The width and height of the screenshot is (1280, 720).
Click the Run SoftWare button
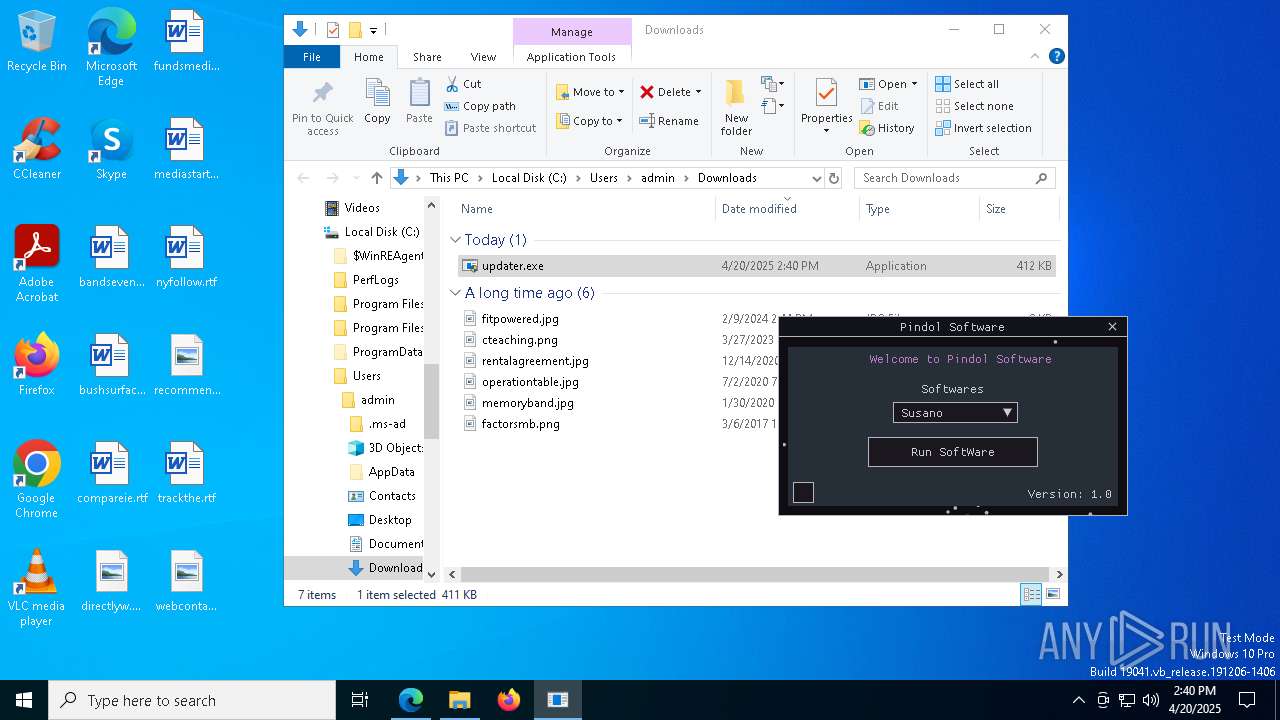(x=952, y=452)
